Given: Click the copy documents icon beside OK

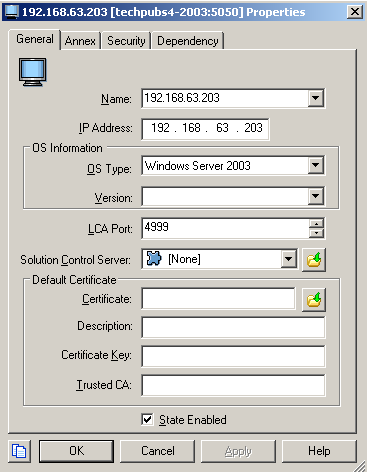Looking at the screenshot, I should (19, 451).
